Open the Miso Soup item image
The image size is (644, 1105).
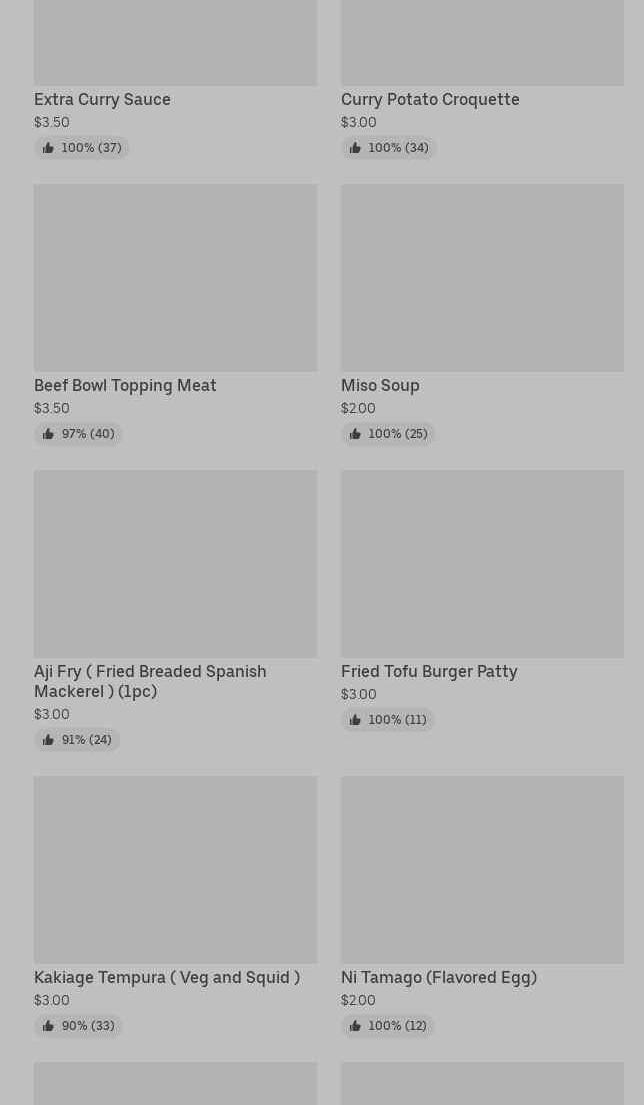[483, 278]
